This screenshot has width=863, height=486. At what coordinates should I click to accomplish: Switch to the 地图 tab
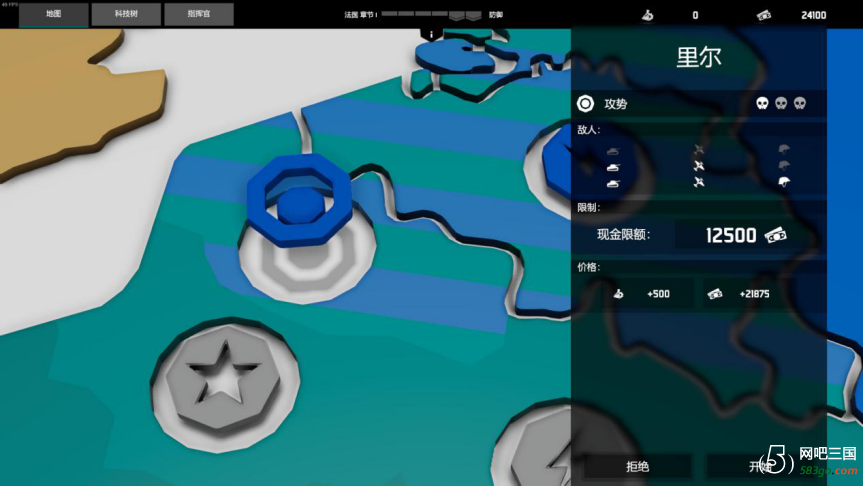(x=53, y=14)
